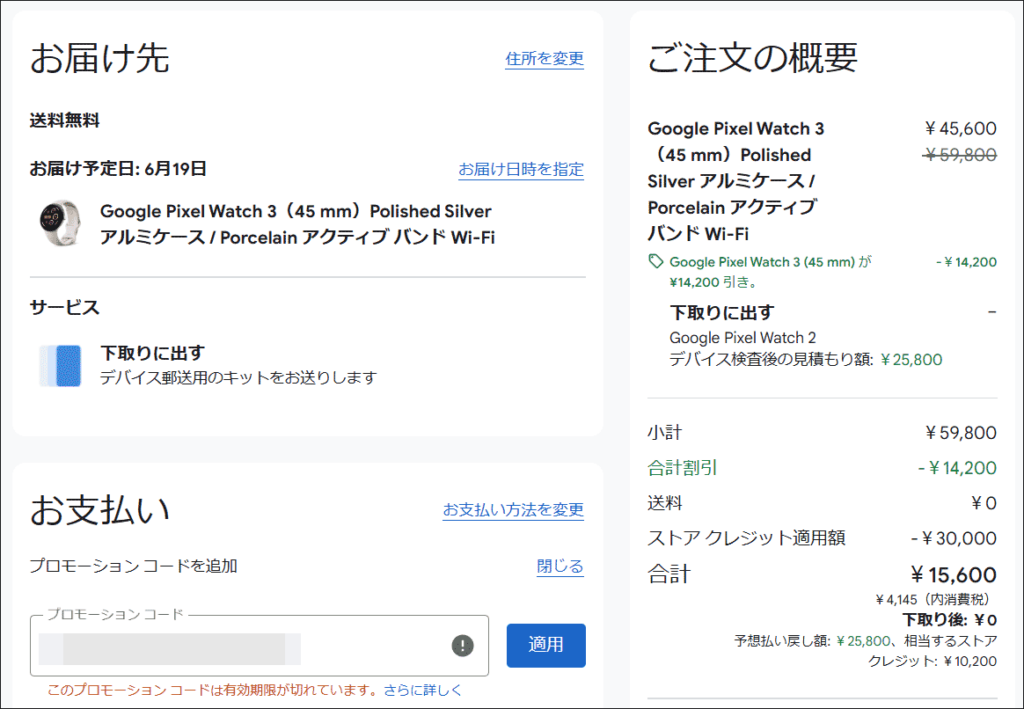Click the 住所を変更 link

[x=544, y=58]
